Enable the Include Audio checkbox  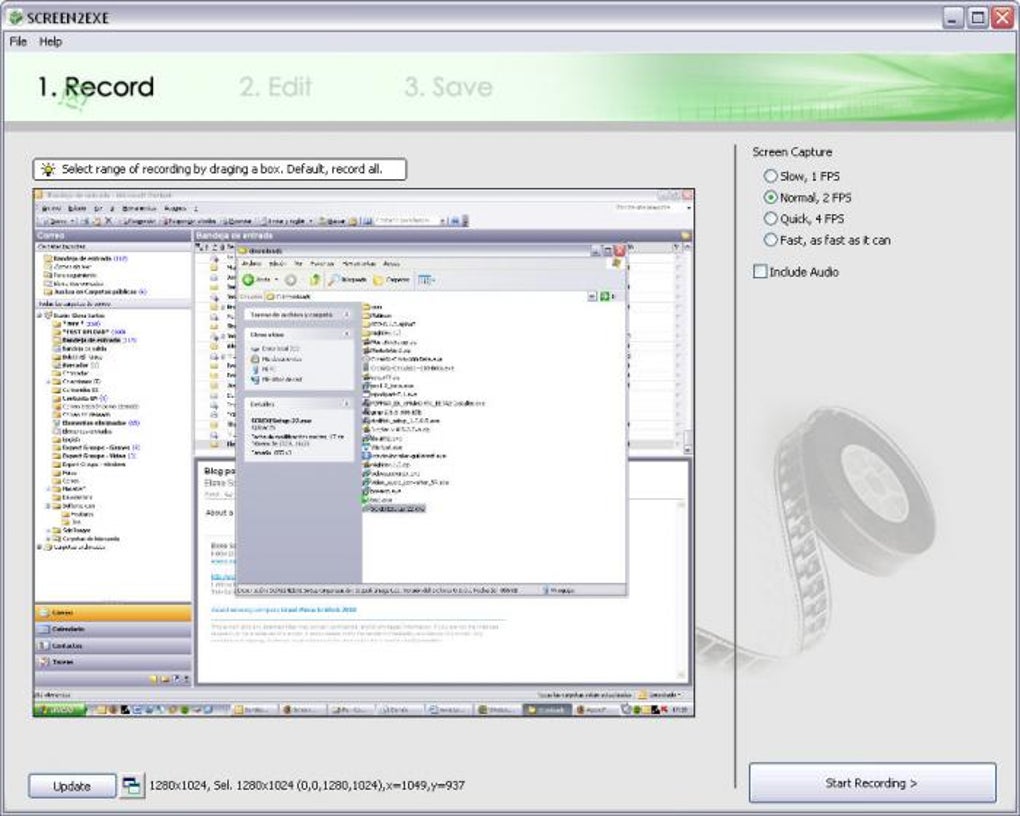click(x=760, y=271)
